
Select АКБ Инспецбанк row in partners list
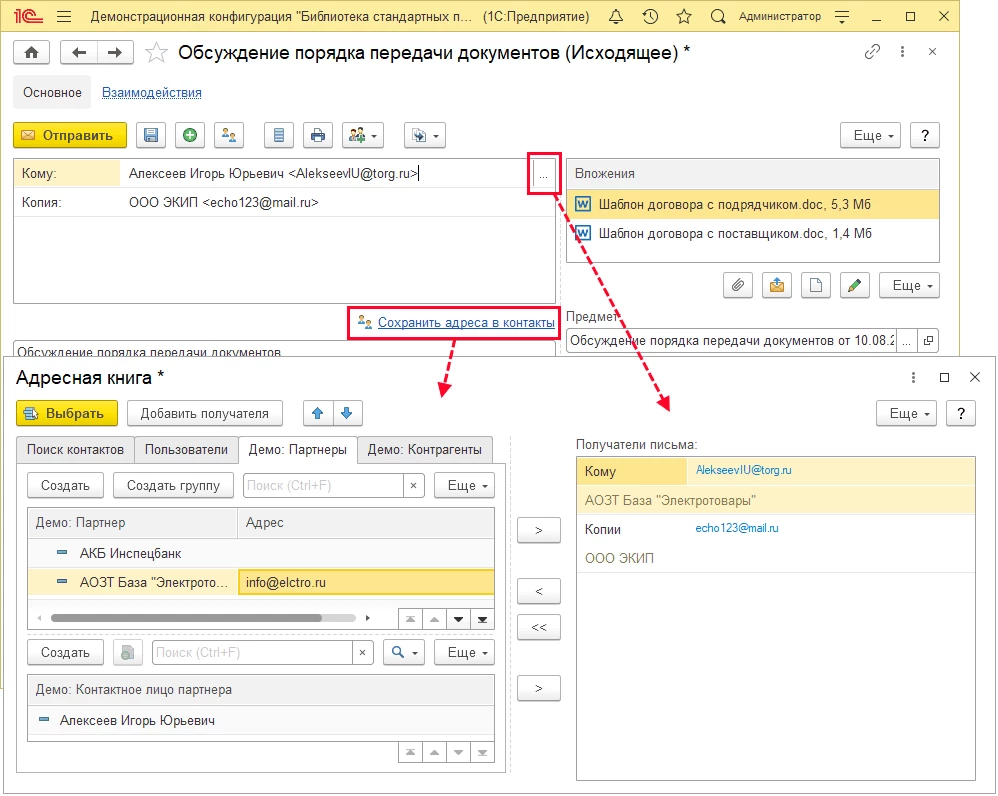(130, 553)
